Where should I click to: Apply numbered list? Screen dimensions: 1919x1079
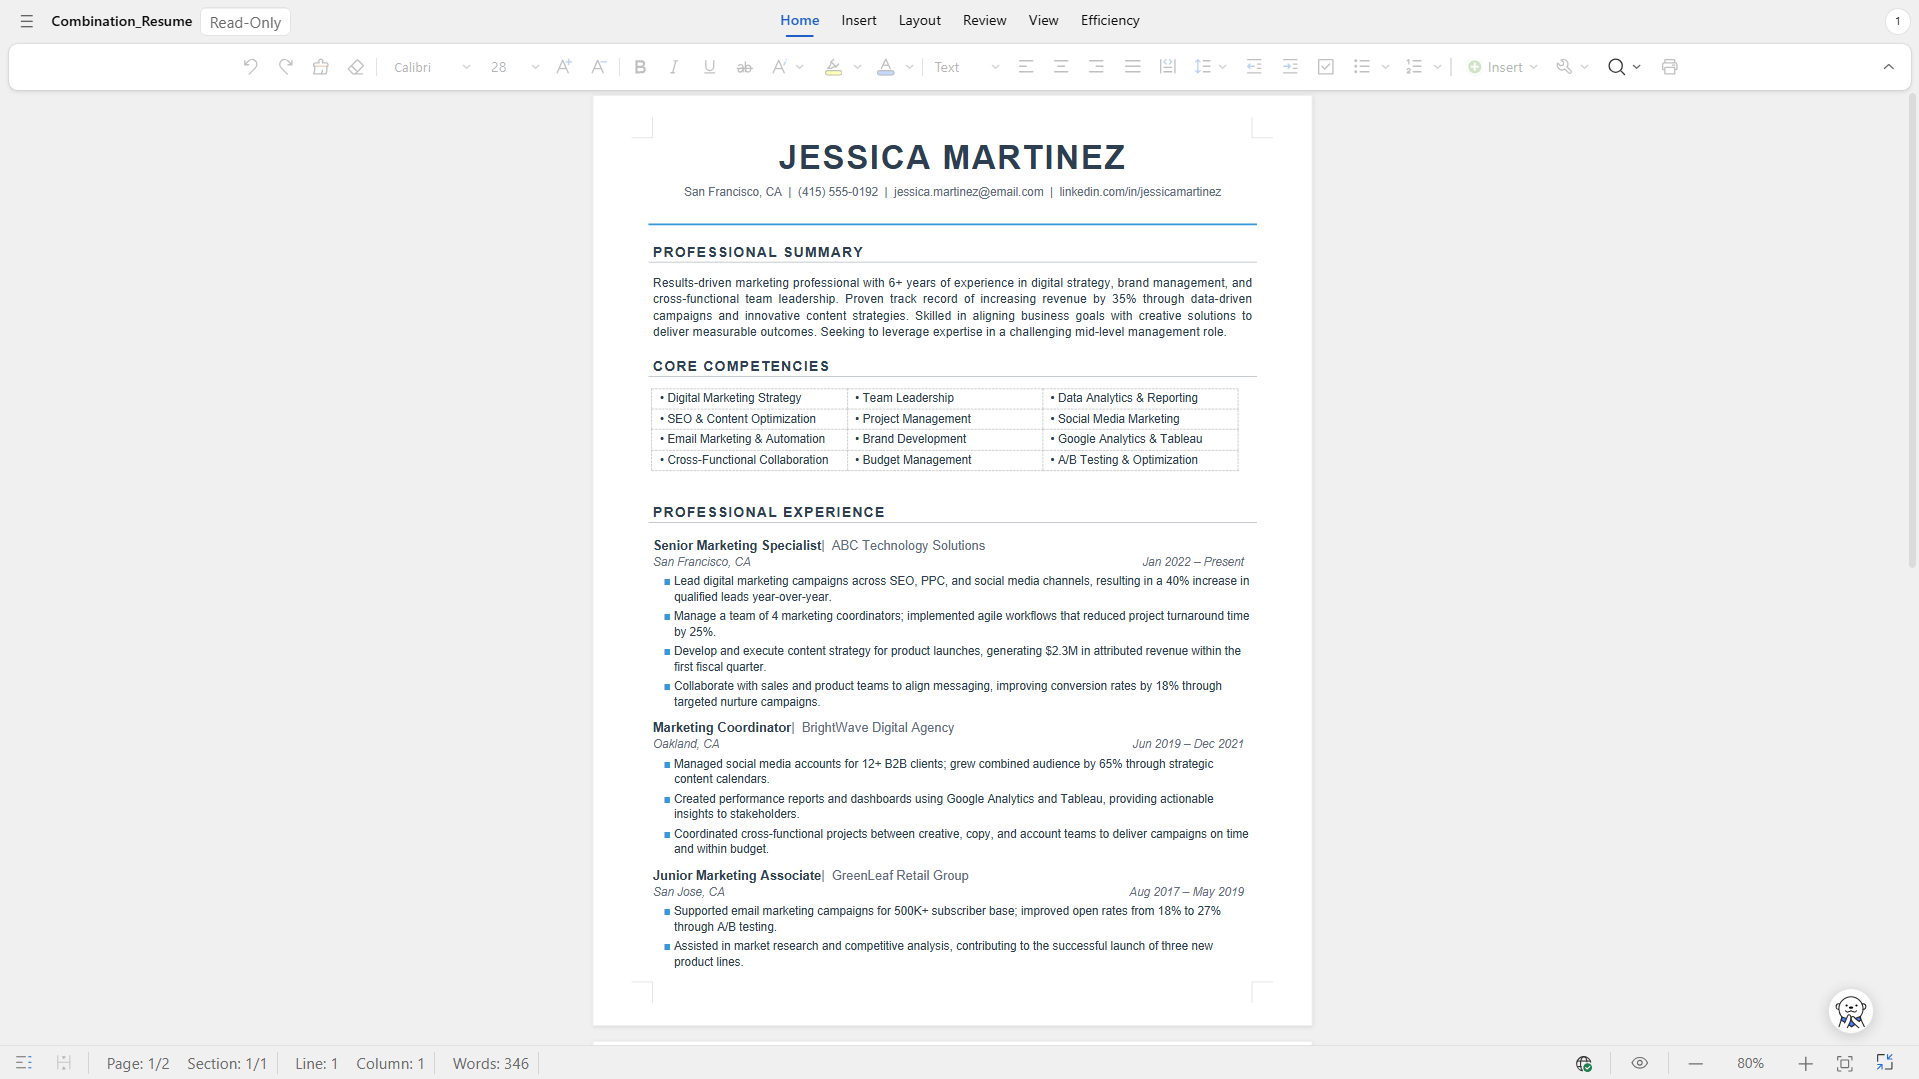pos(1413,67)
